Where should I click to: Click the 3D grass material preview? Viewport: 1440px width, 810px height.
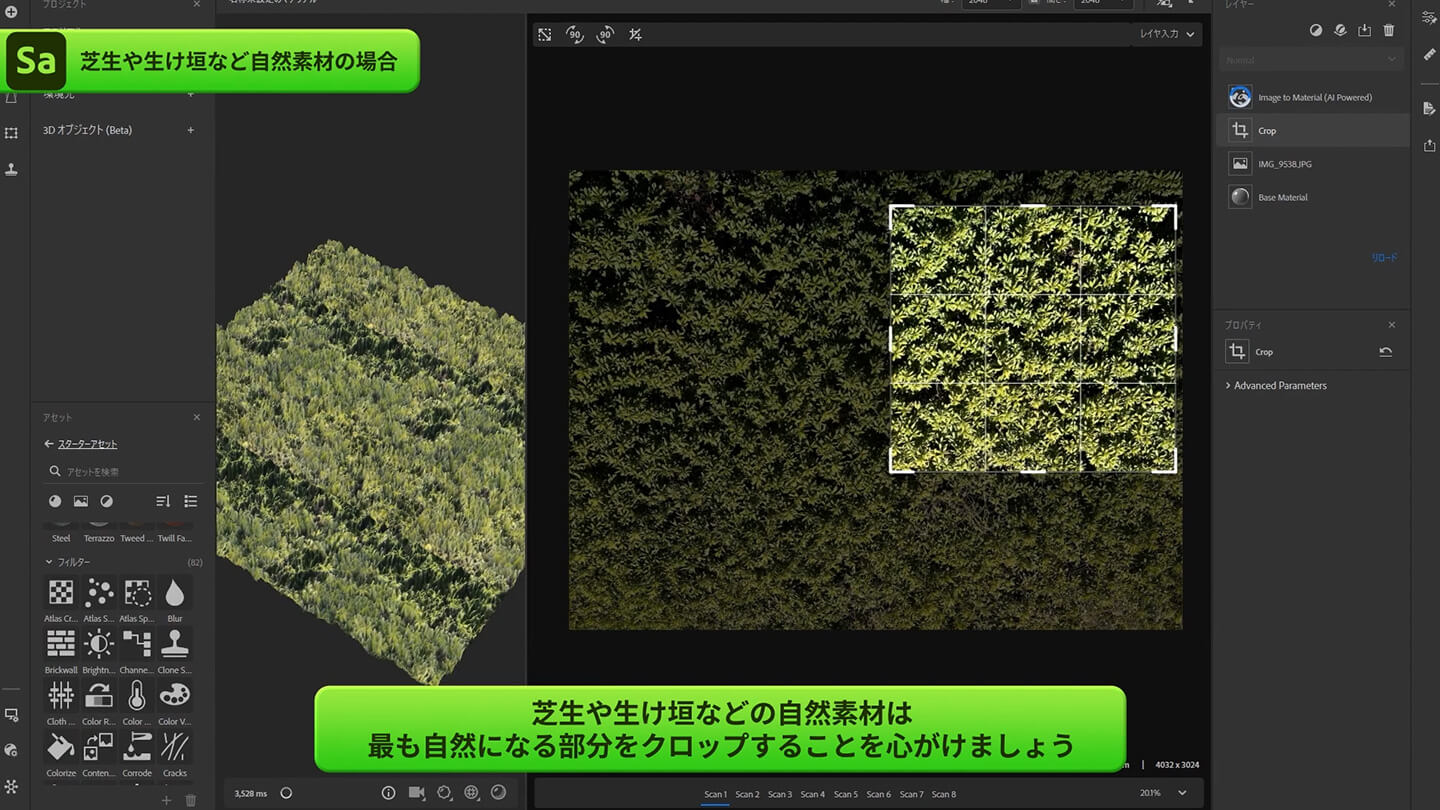click(x=370, y=460)
